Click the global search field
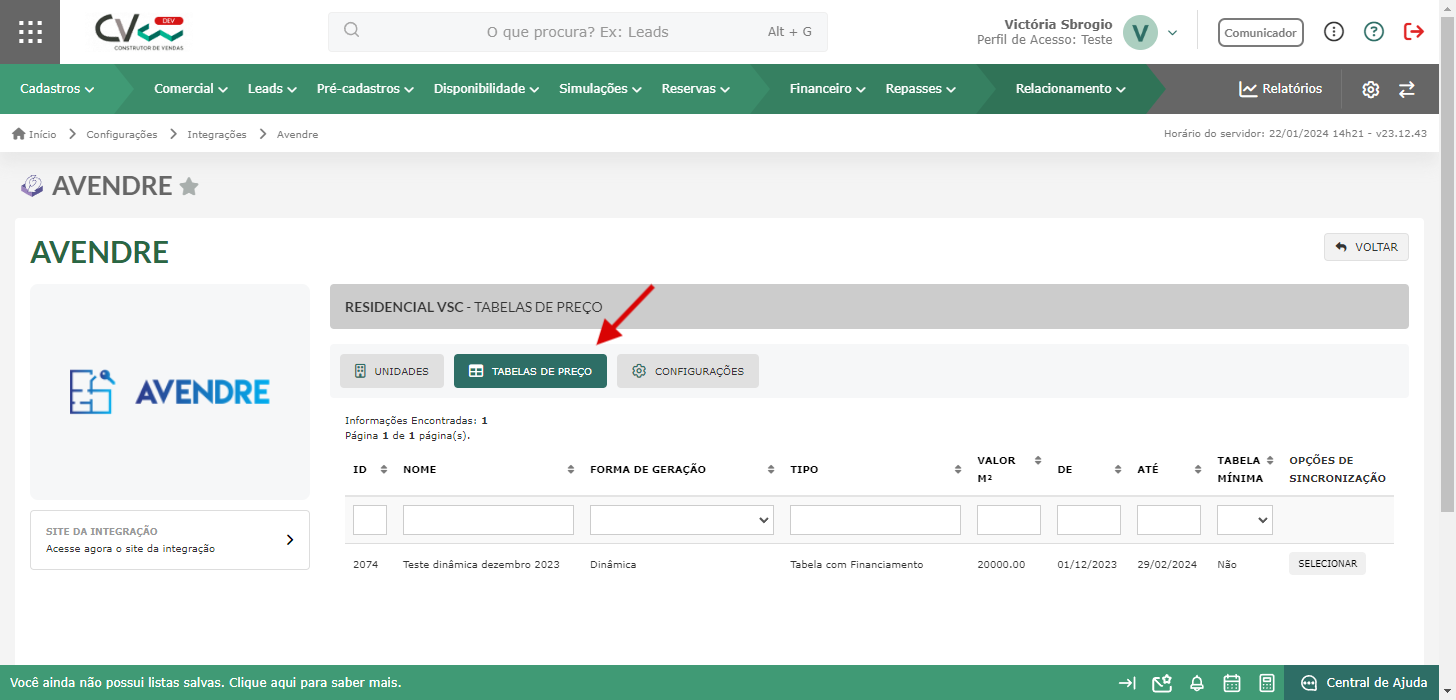Viewport: 1456px width, 700px height. pos(578,32)
